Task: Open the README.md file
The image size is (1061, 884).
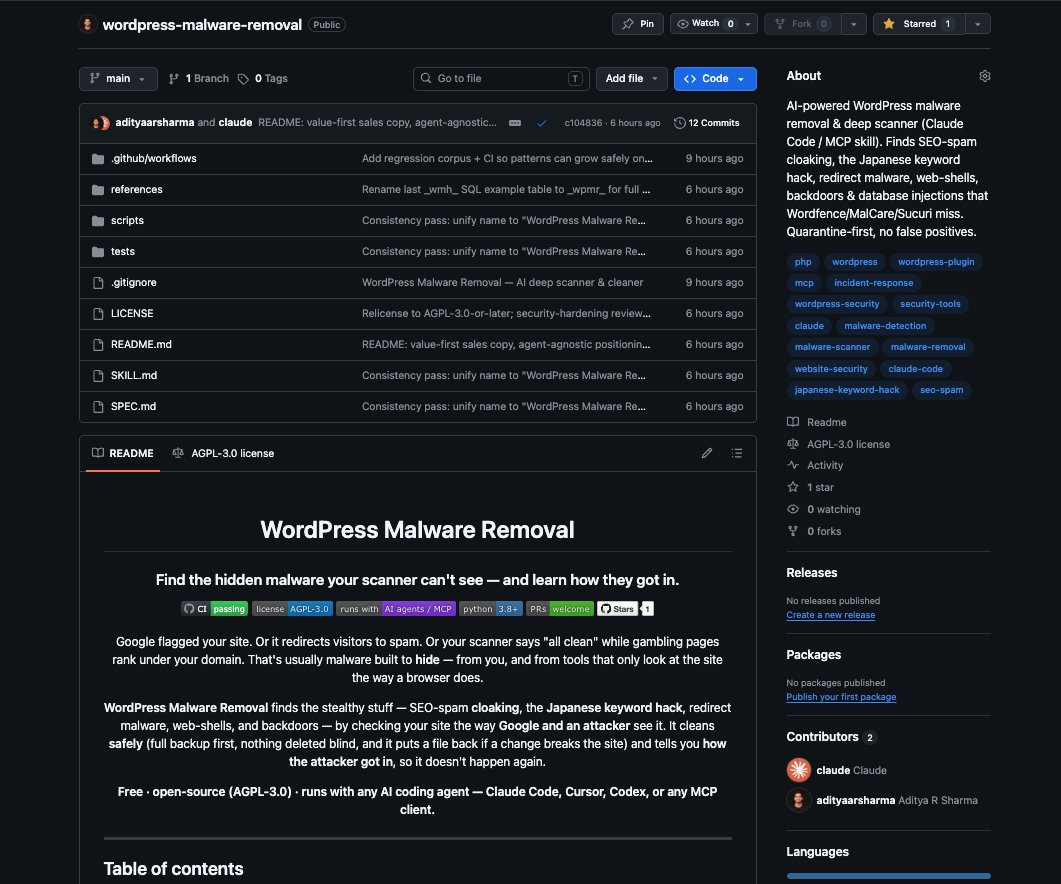Action: (141, 345)
